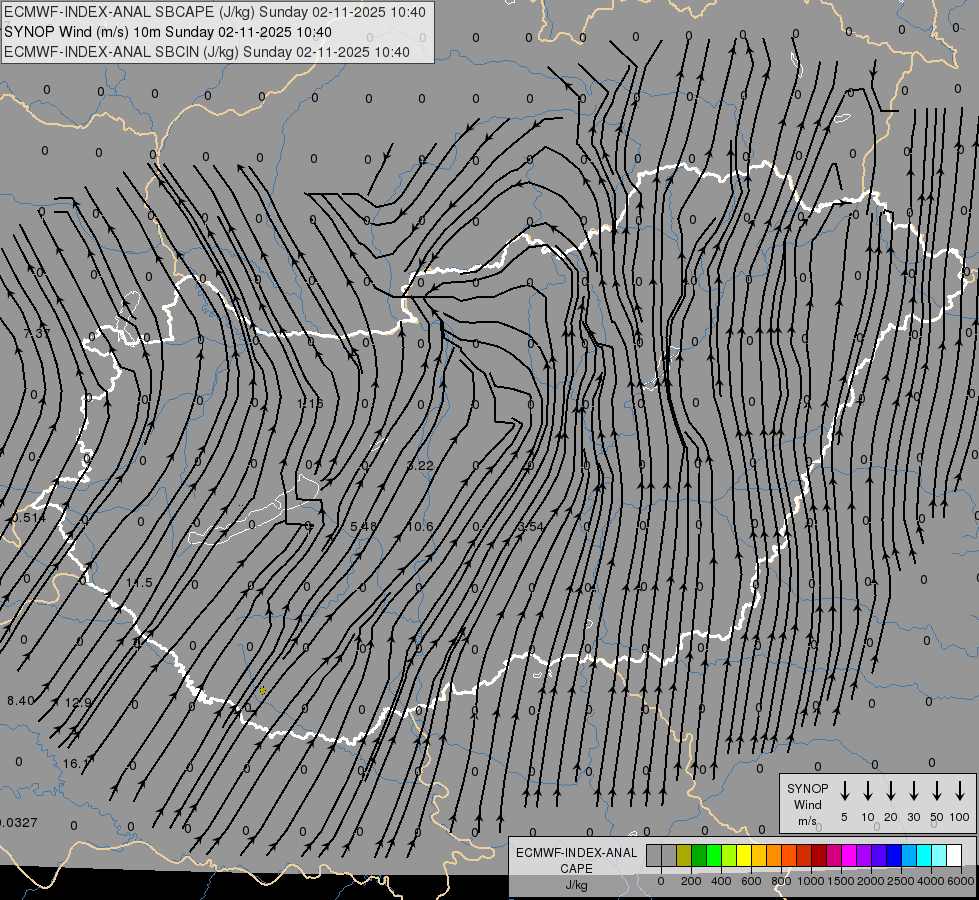Click the wind arrow above the 30 label
Viewport: 979px width, 900px height.
click(x=913, y=791)
